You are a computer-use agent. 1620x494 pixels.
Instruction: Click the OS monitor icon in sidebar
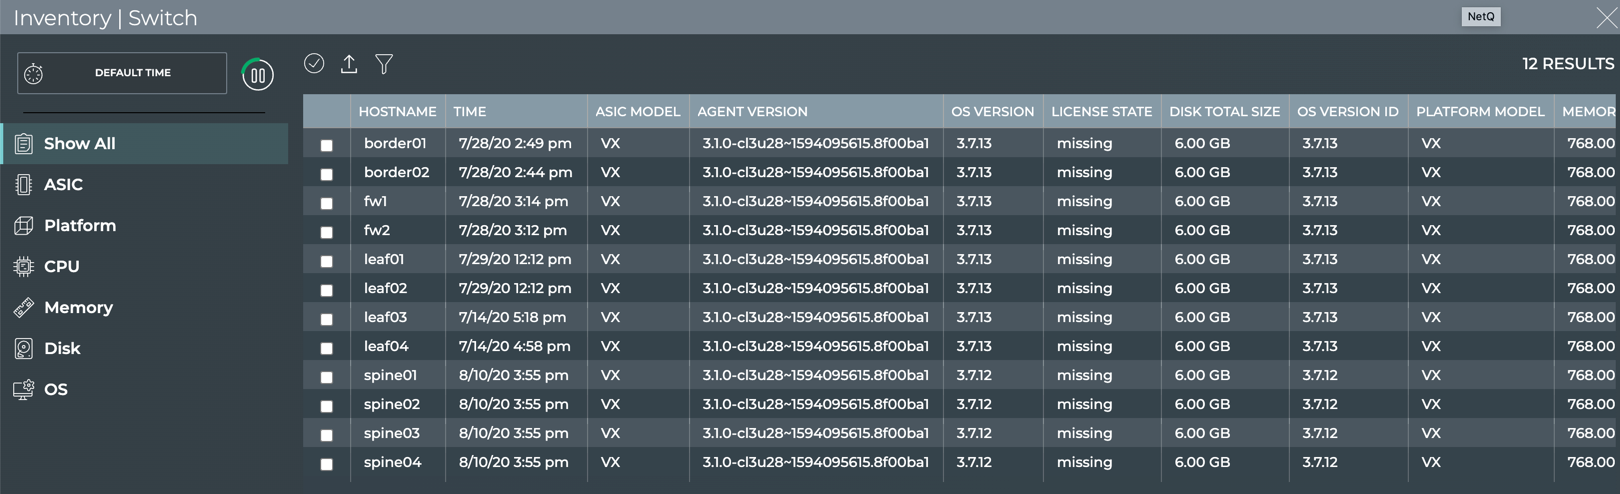click(24, 389)
